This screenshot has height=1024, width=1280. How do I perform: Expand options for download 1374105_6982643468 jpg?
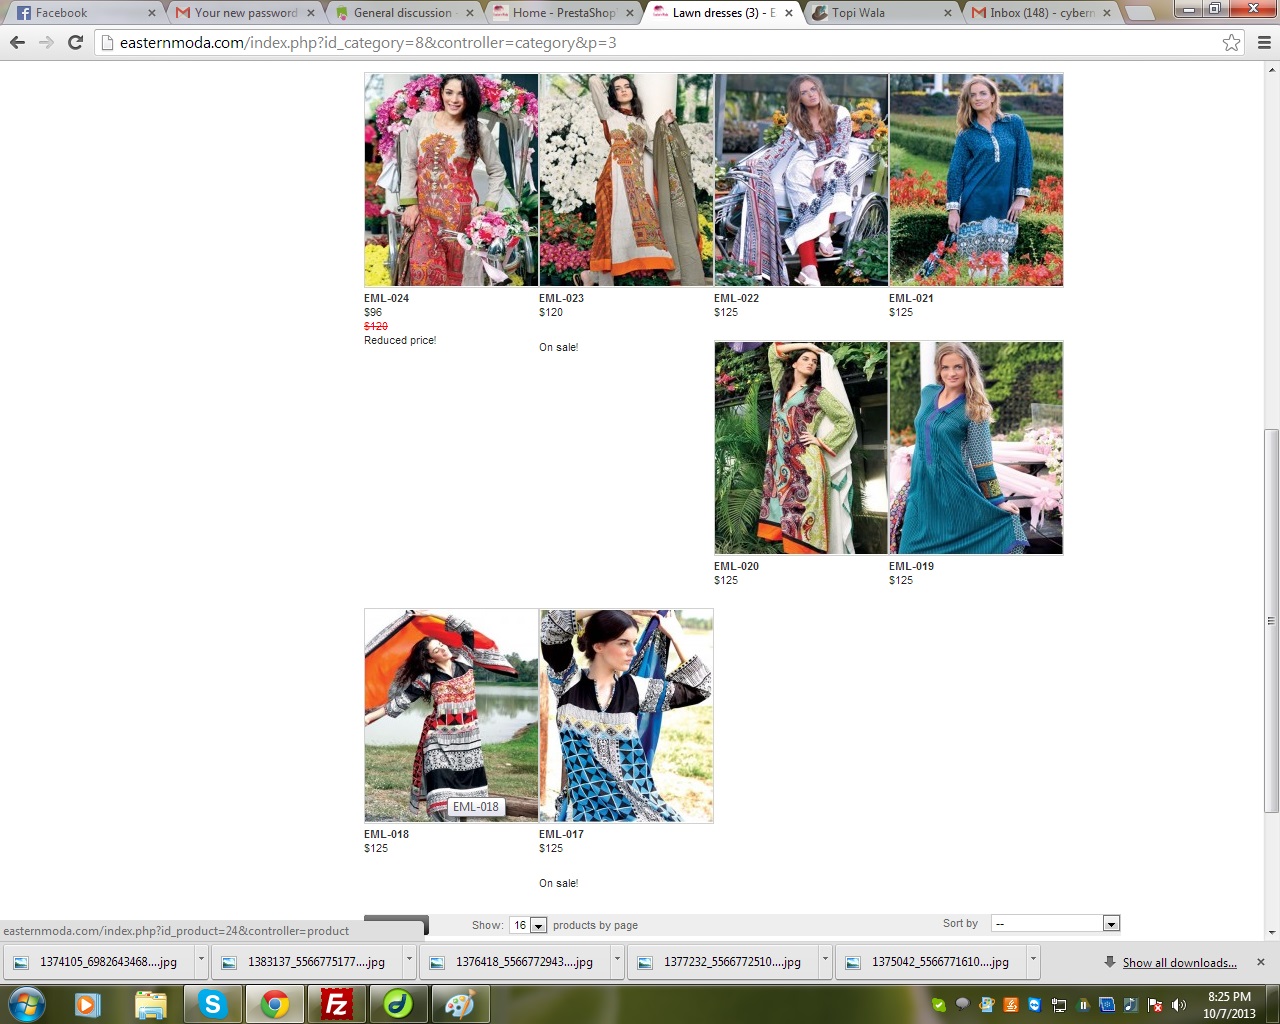201,962
